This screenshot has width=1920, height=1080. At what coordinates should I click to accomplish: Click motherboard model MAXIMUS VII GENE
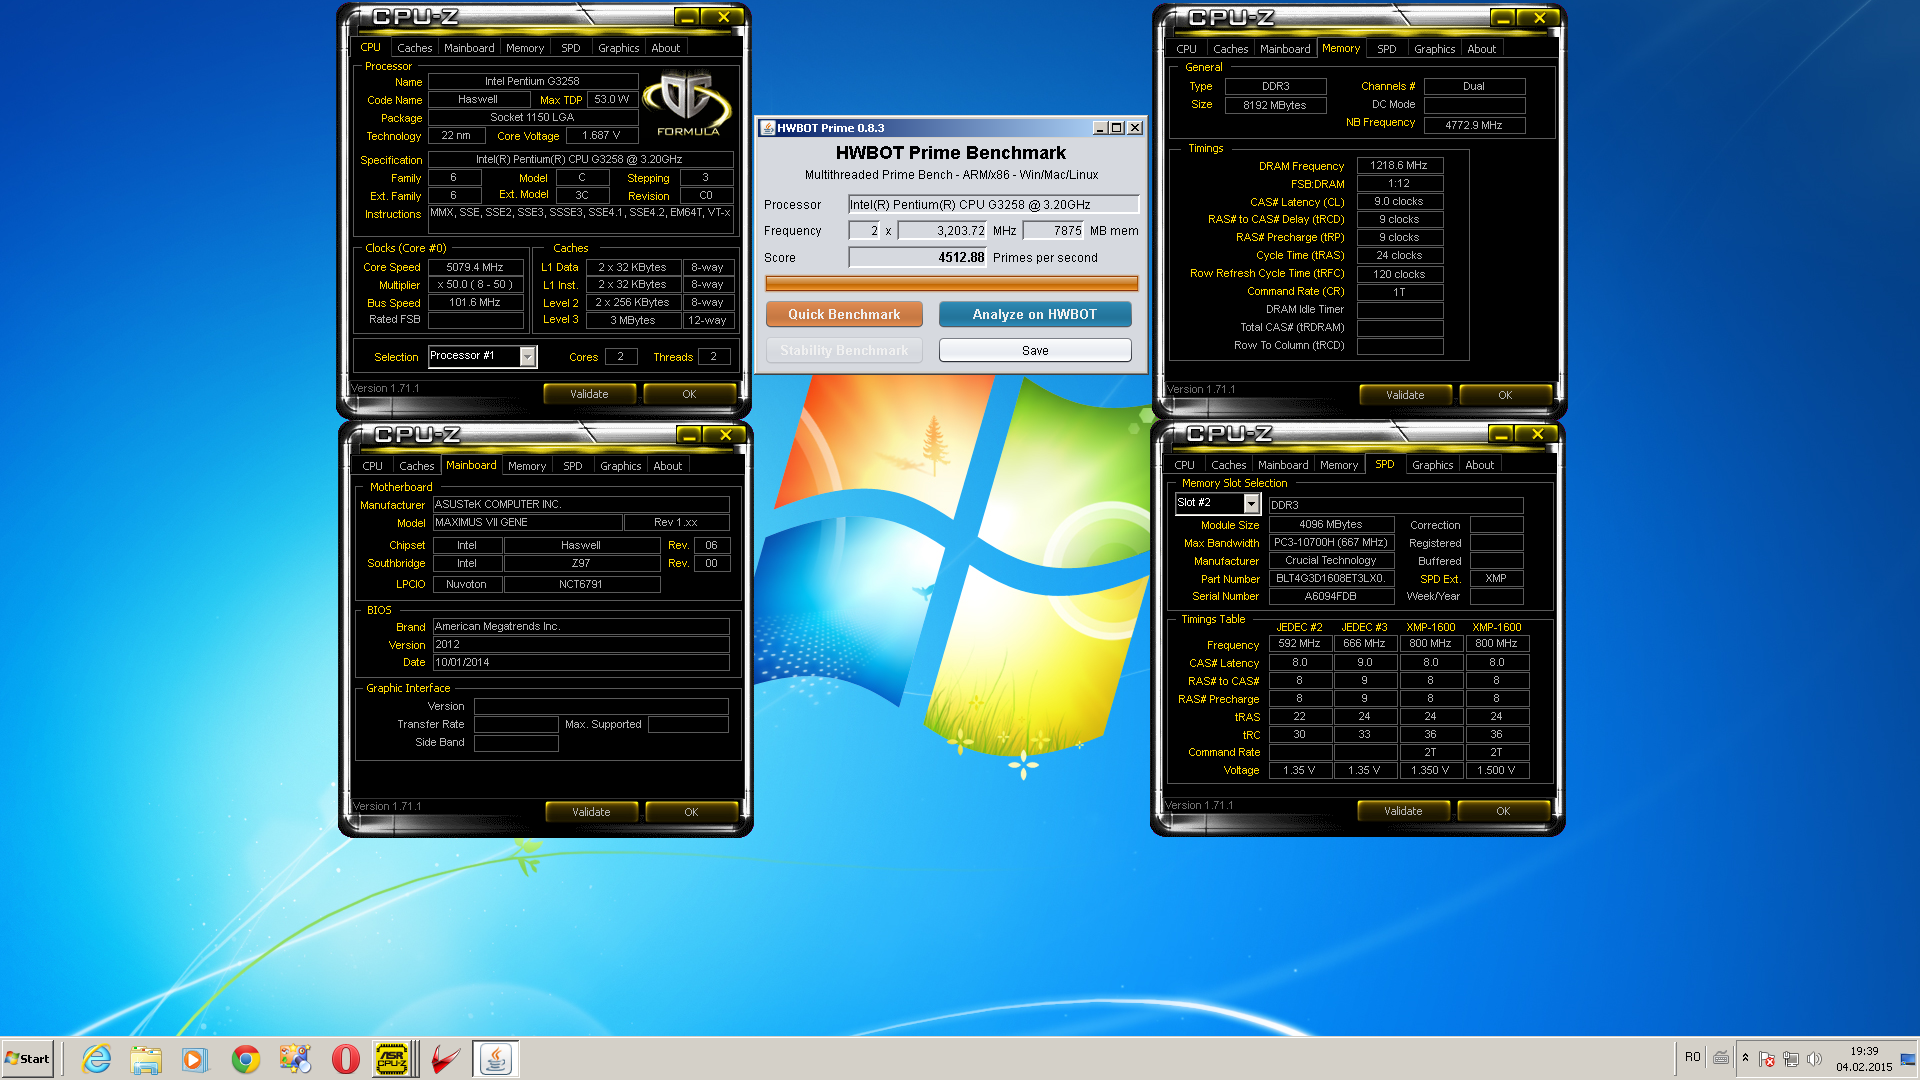tap(527, 522)
